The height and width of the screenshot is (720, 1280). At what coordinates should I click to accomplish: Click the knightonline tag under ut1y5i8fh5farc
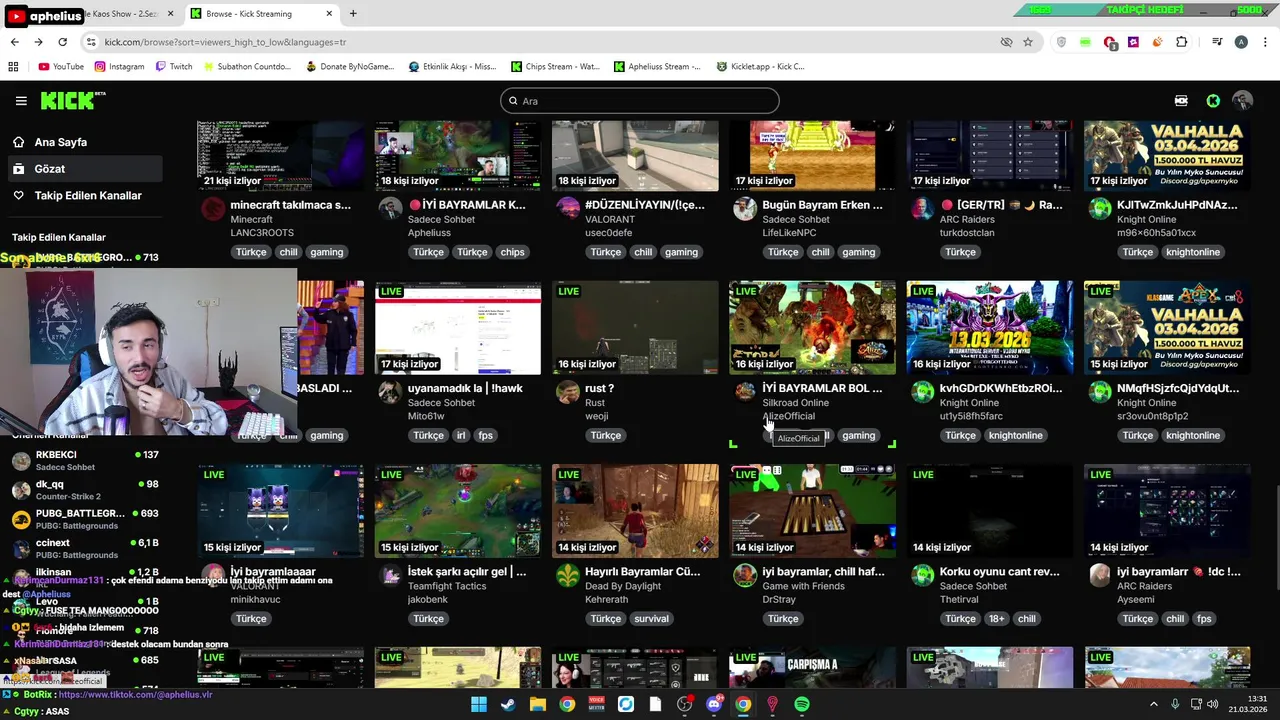[x=1015, y=436]
